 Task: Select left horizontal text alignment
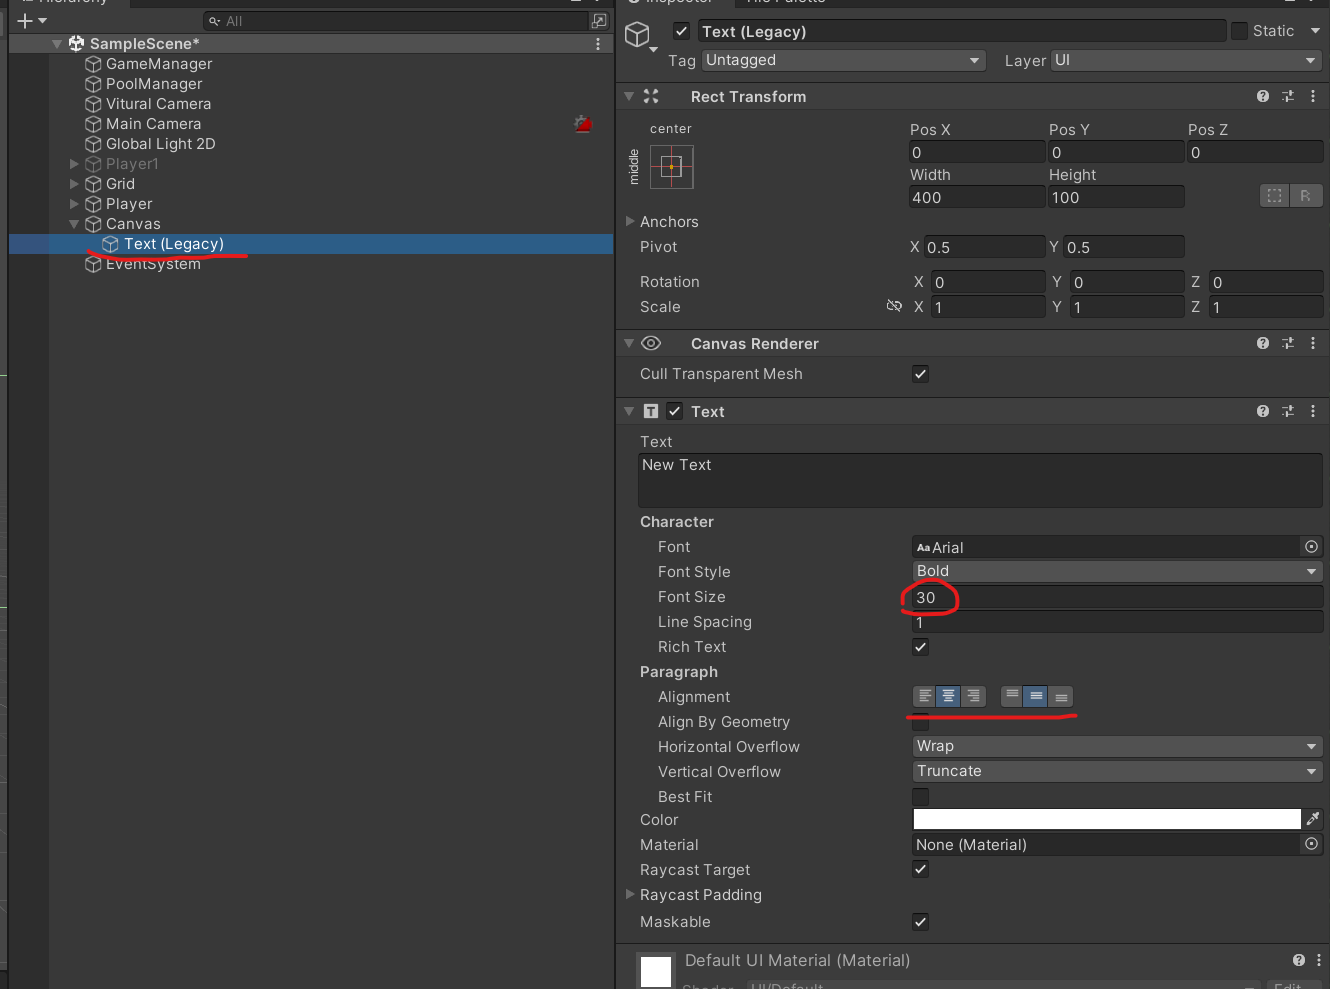coord(925,696)
